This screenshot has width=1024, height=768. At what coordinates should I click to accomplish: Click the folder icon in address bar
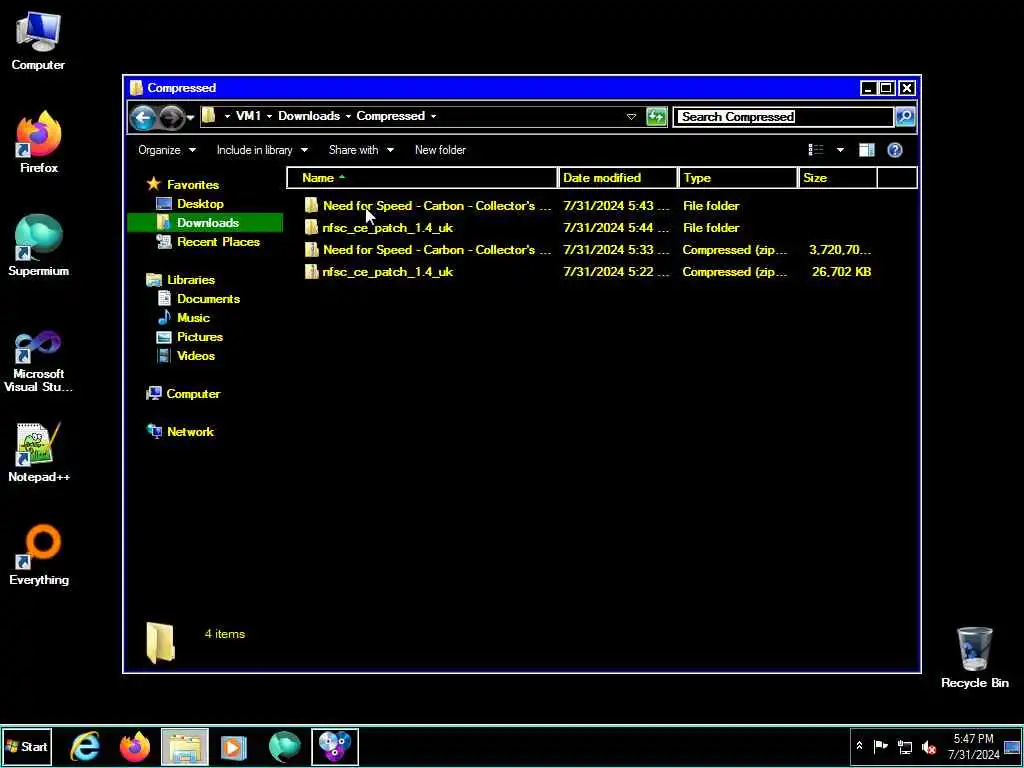pyautogui.click(x=208, y=116)
